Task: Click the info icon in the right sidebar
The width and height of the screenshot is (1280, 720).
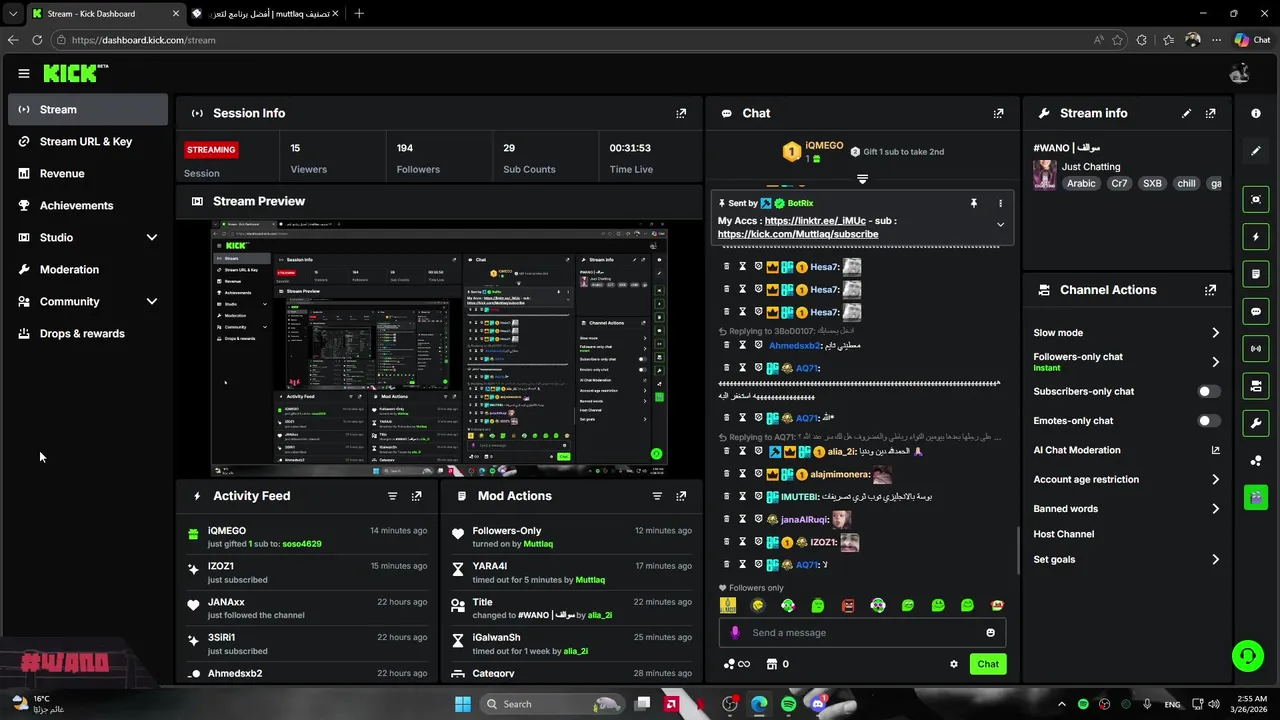Action: [x=1256, y=113]
